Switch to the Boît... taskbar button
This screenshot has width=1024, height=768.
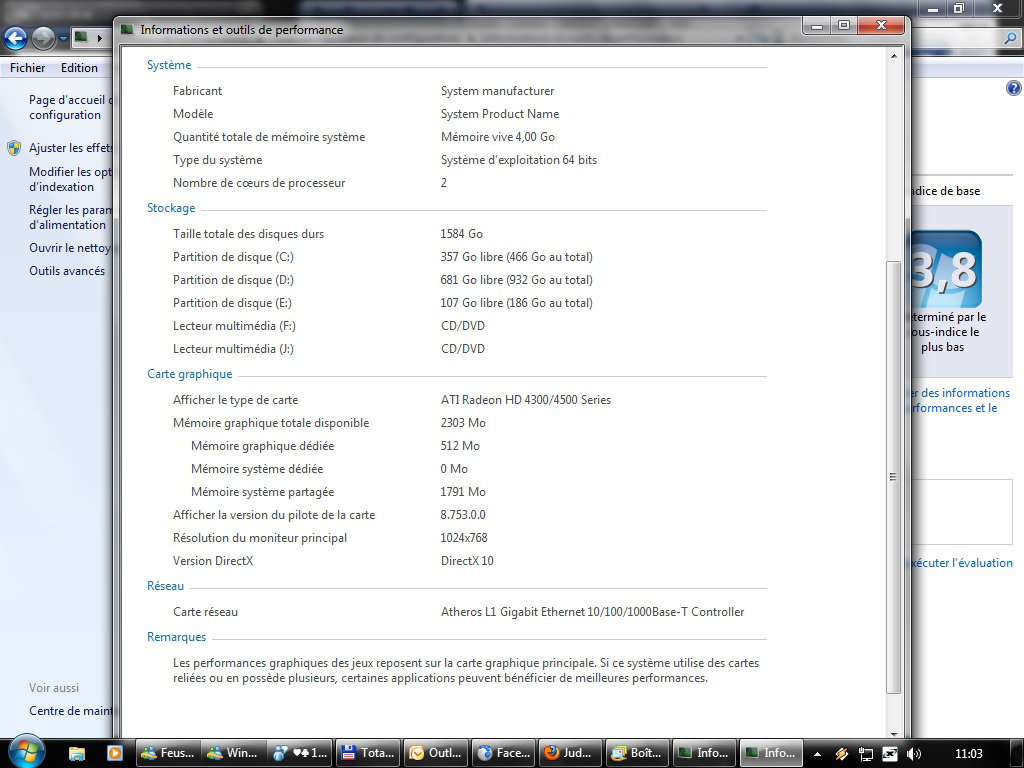638,753
